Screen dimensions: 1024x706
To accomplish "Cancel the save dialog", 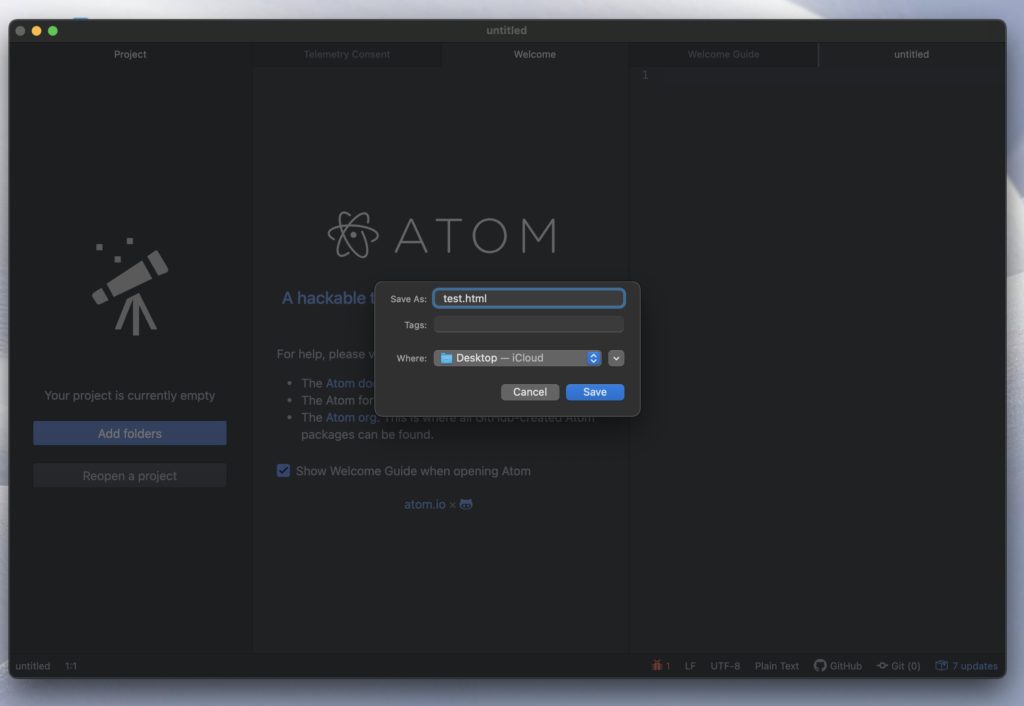I will [530, 392].
